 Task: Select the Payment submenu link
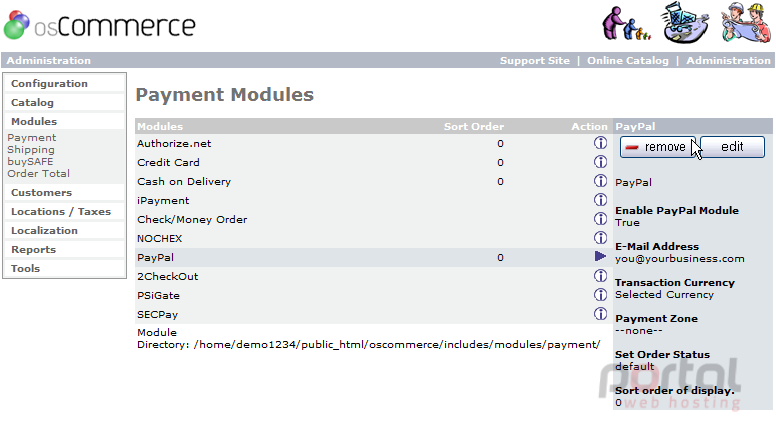(x=32, y=138)
